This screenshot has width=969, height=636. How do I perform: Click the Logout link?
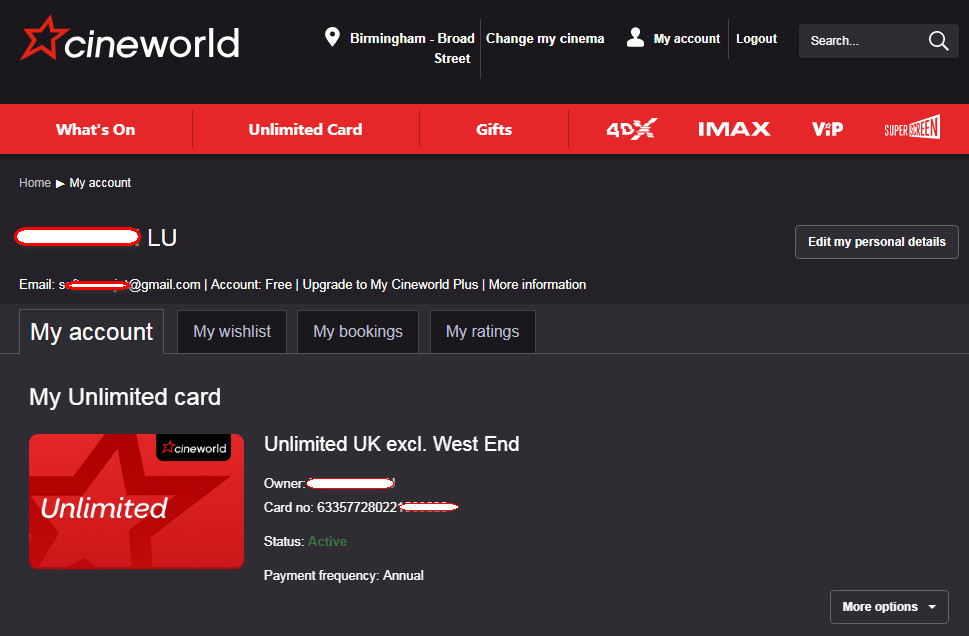[x=756, y=37]
